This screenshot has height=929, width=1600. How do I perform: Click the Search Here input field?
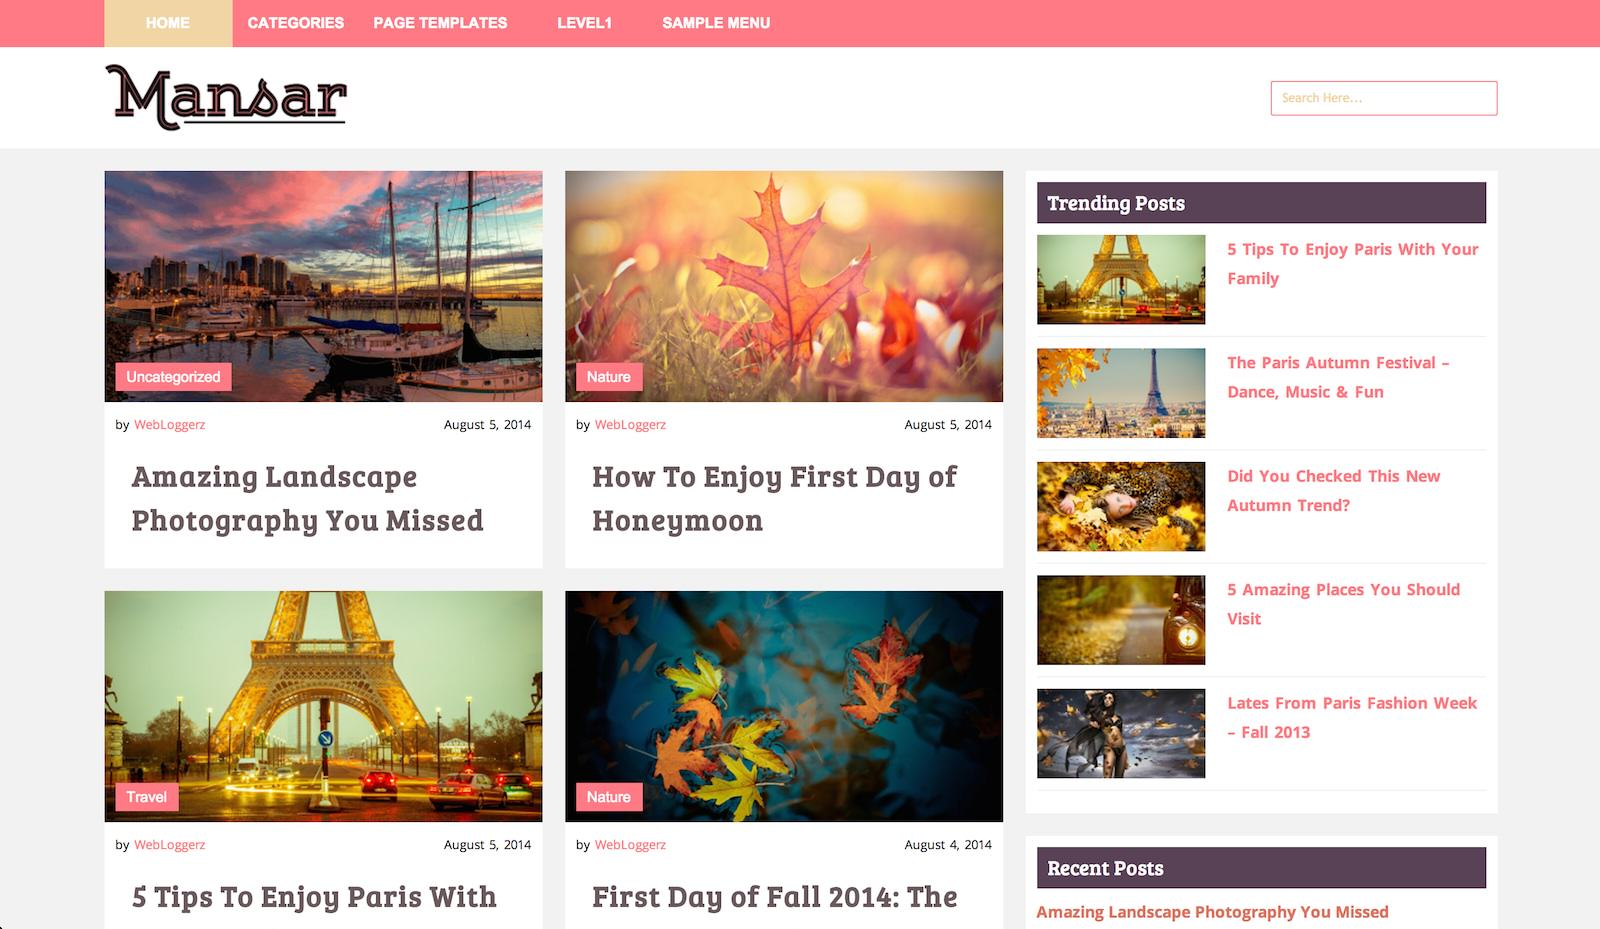tap(1384, 98)
